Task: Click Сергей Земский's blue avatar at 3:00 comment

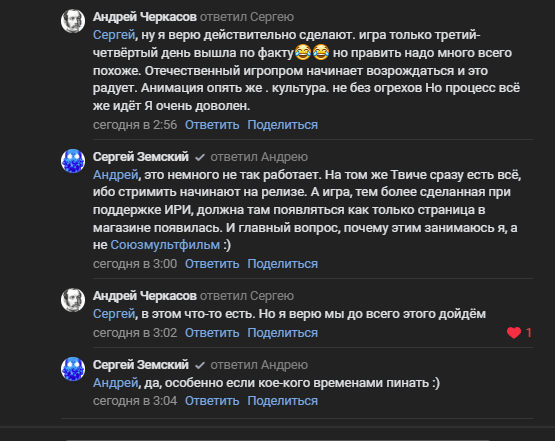Action: tap(73, 161)
